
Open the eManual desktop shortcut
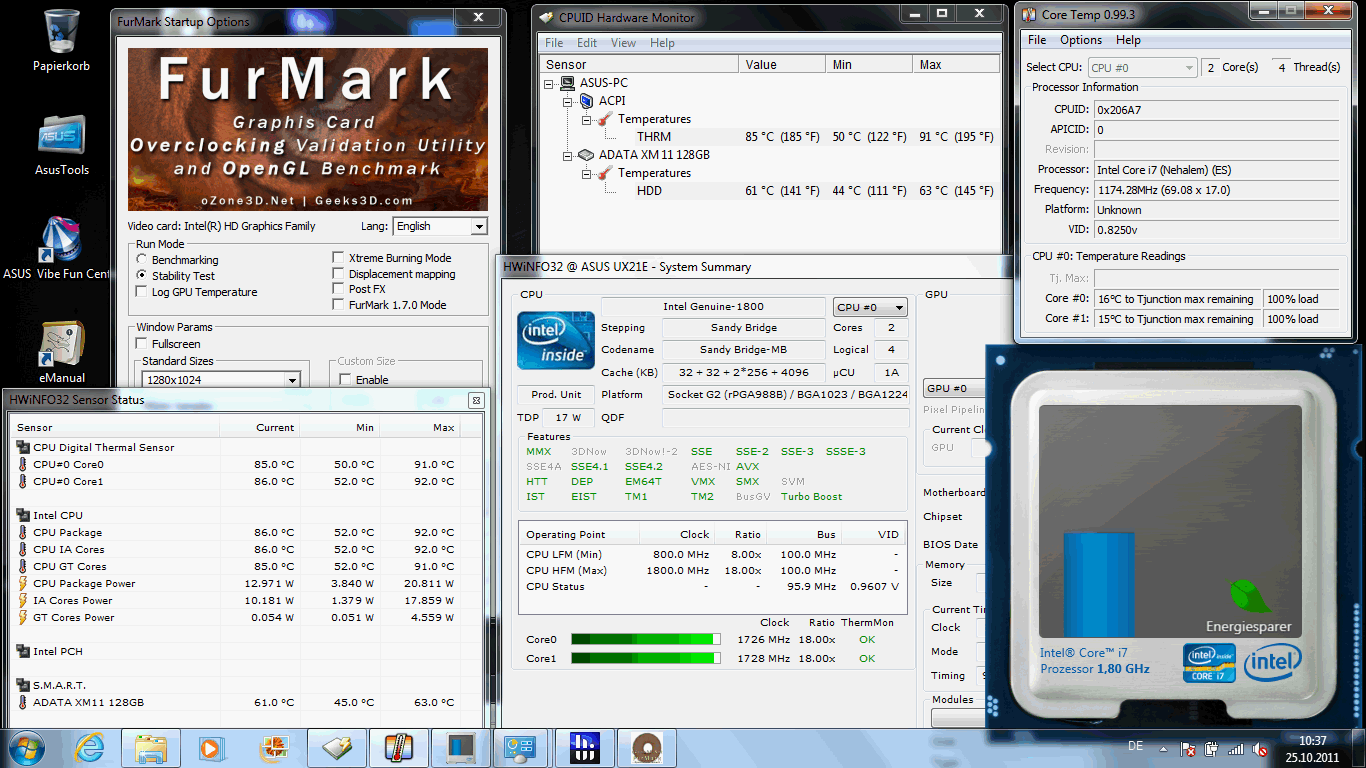pyautogui.click(x=62, y=351)
